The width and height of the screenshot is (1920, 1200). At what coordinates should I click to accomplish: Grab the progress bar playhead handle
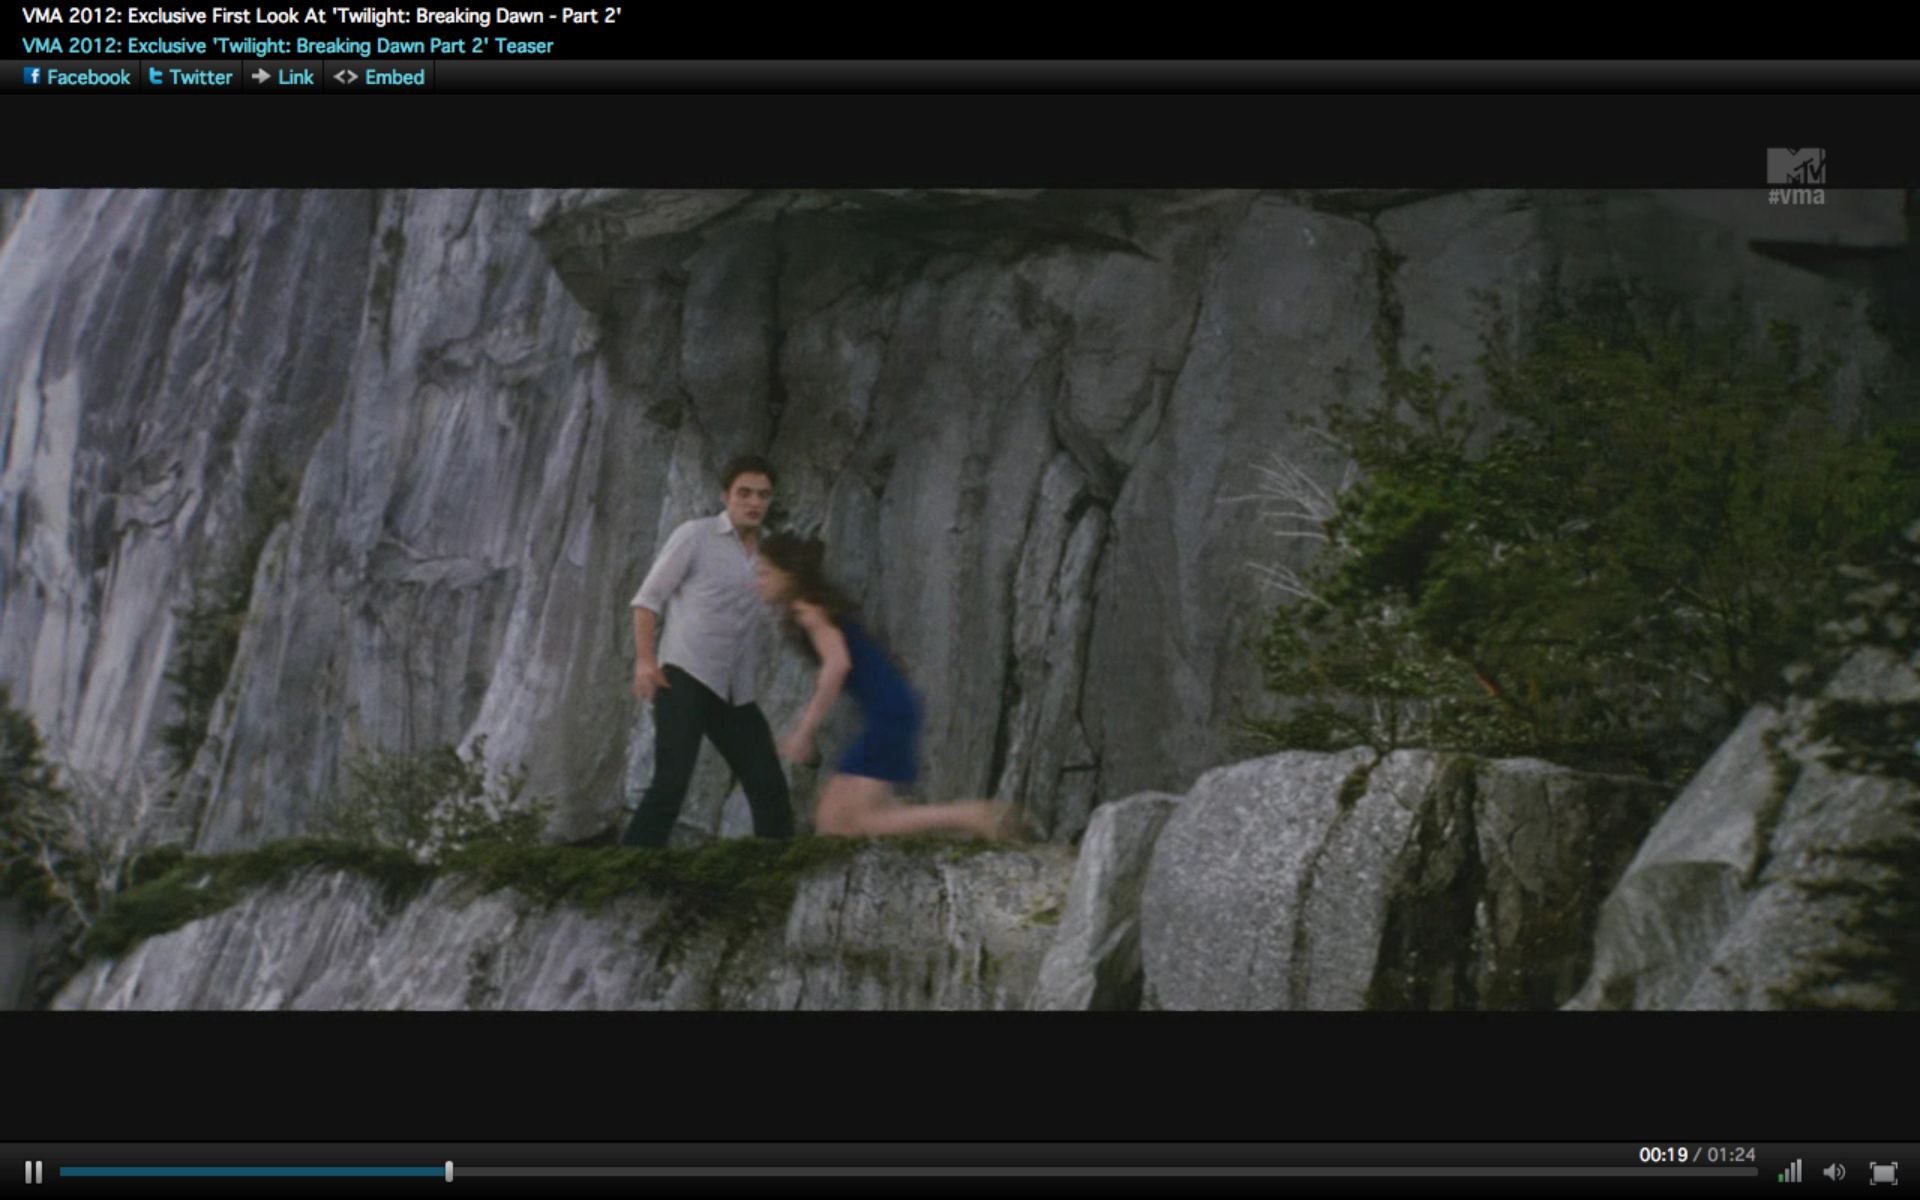click(x=449, y=1171)
